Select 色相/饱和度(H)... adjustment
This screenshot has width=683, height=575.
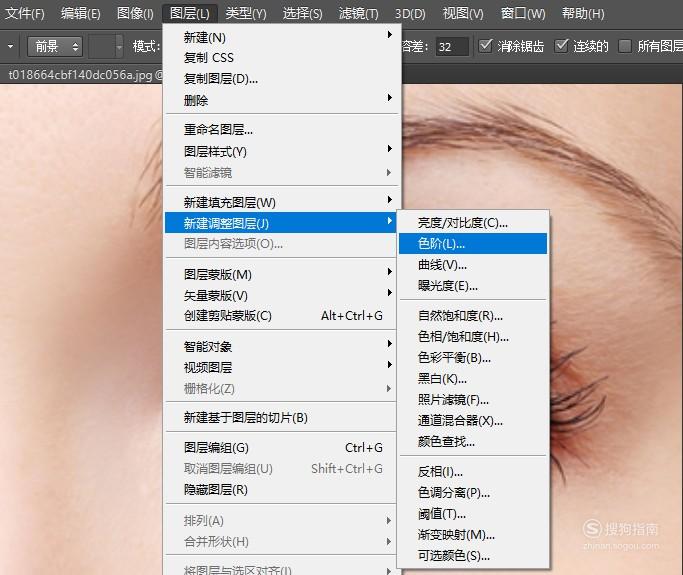coord(473,336)
